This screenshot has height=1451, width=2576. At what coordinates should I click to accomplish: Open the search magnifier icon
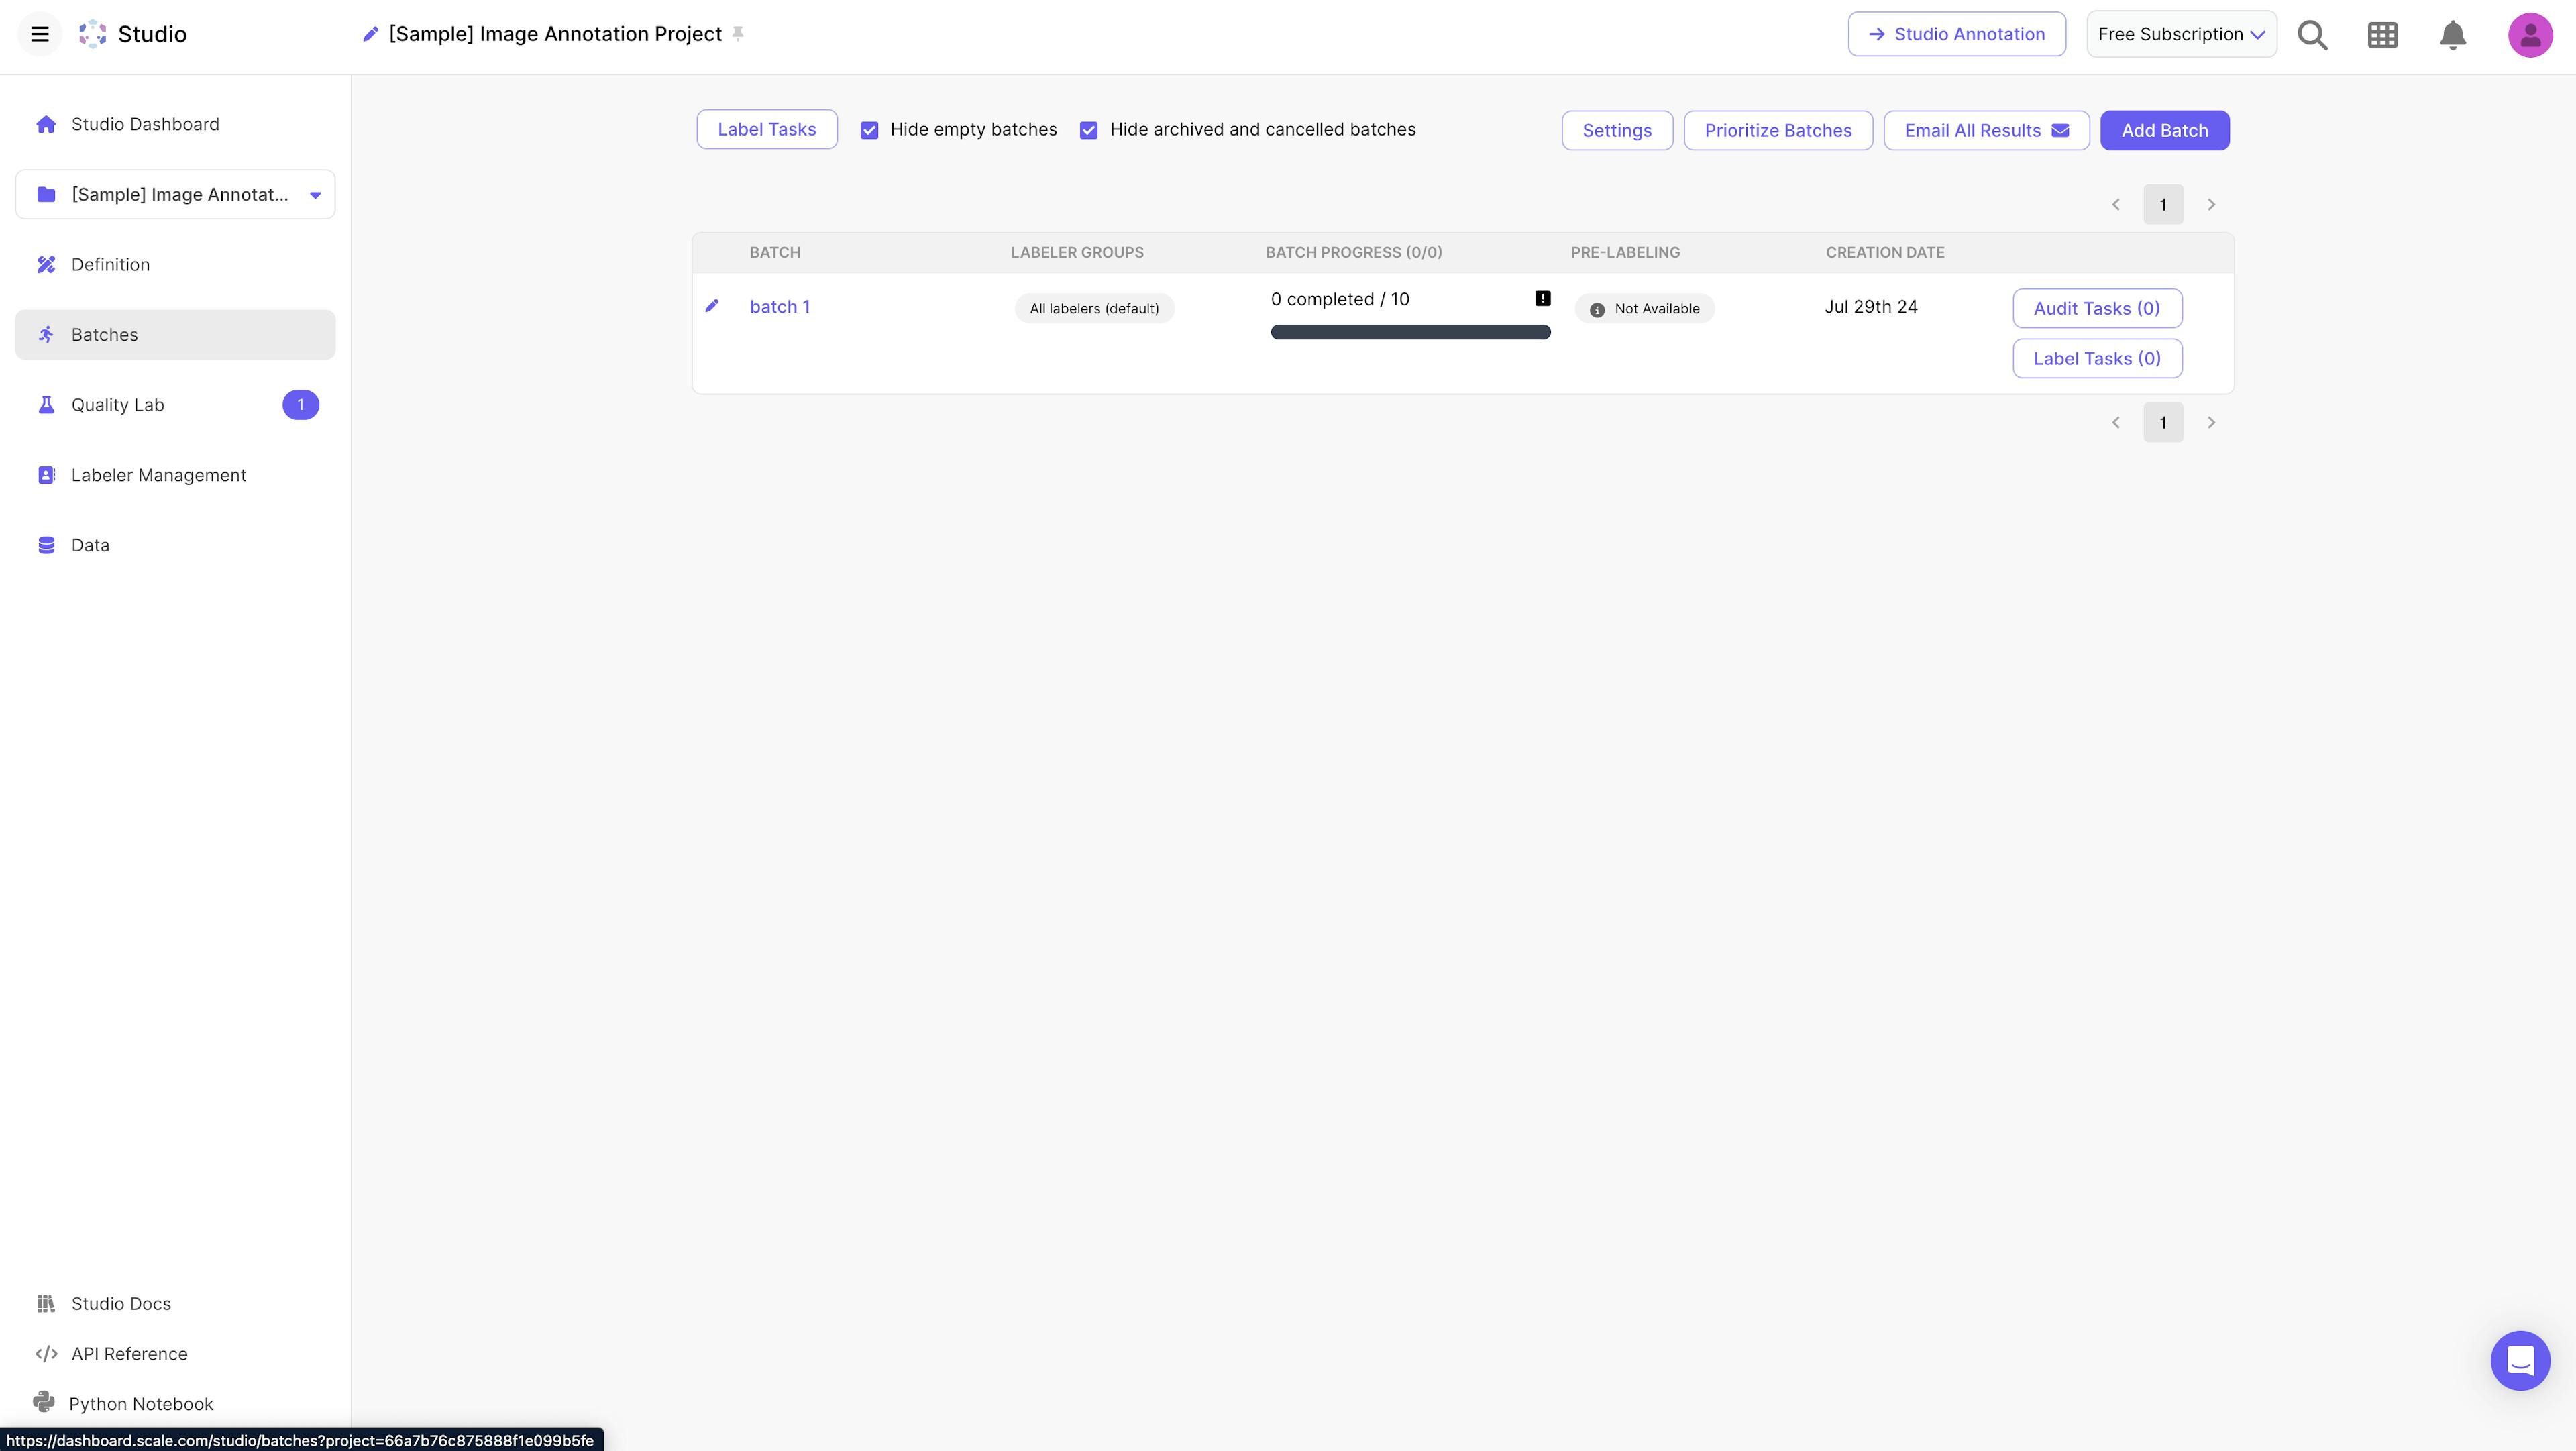[2312, 35]
